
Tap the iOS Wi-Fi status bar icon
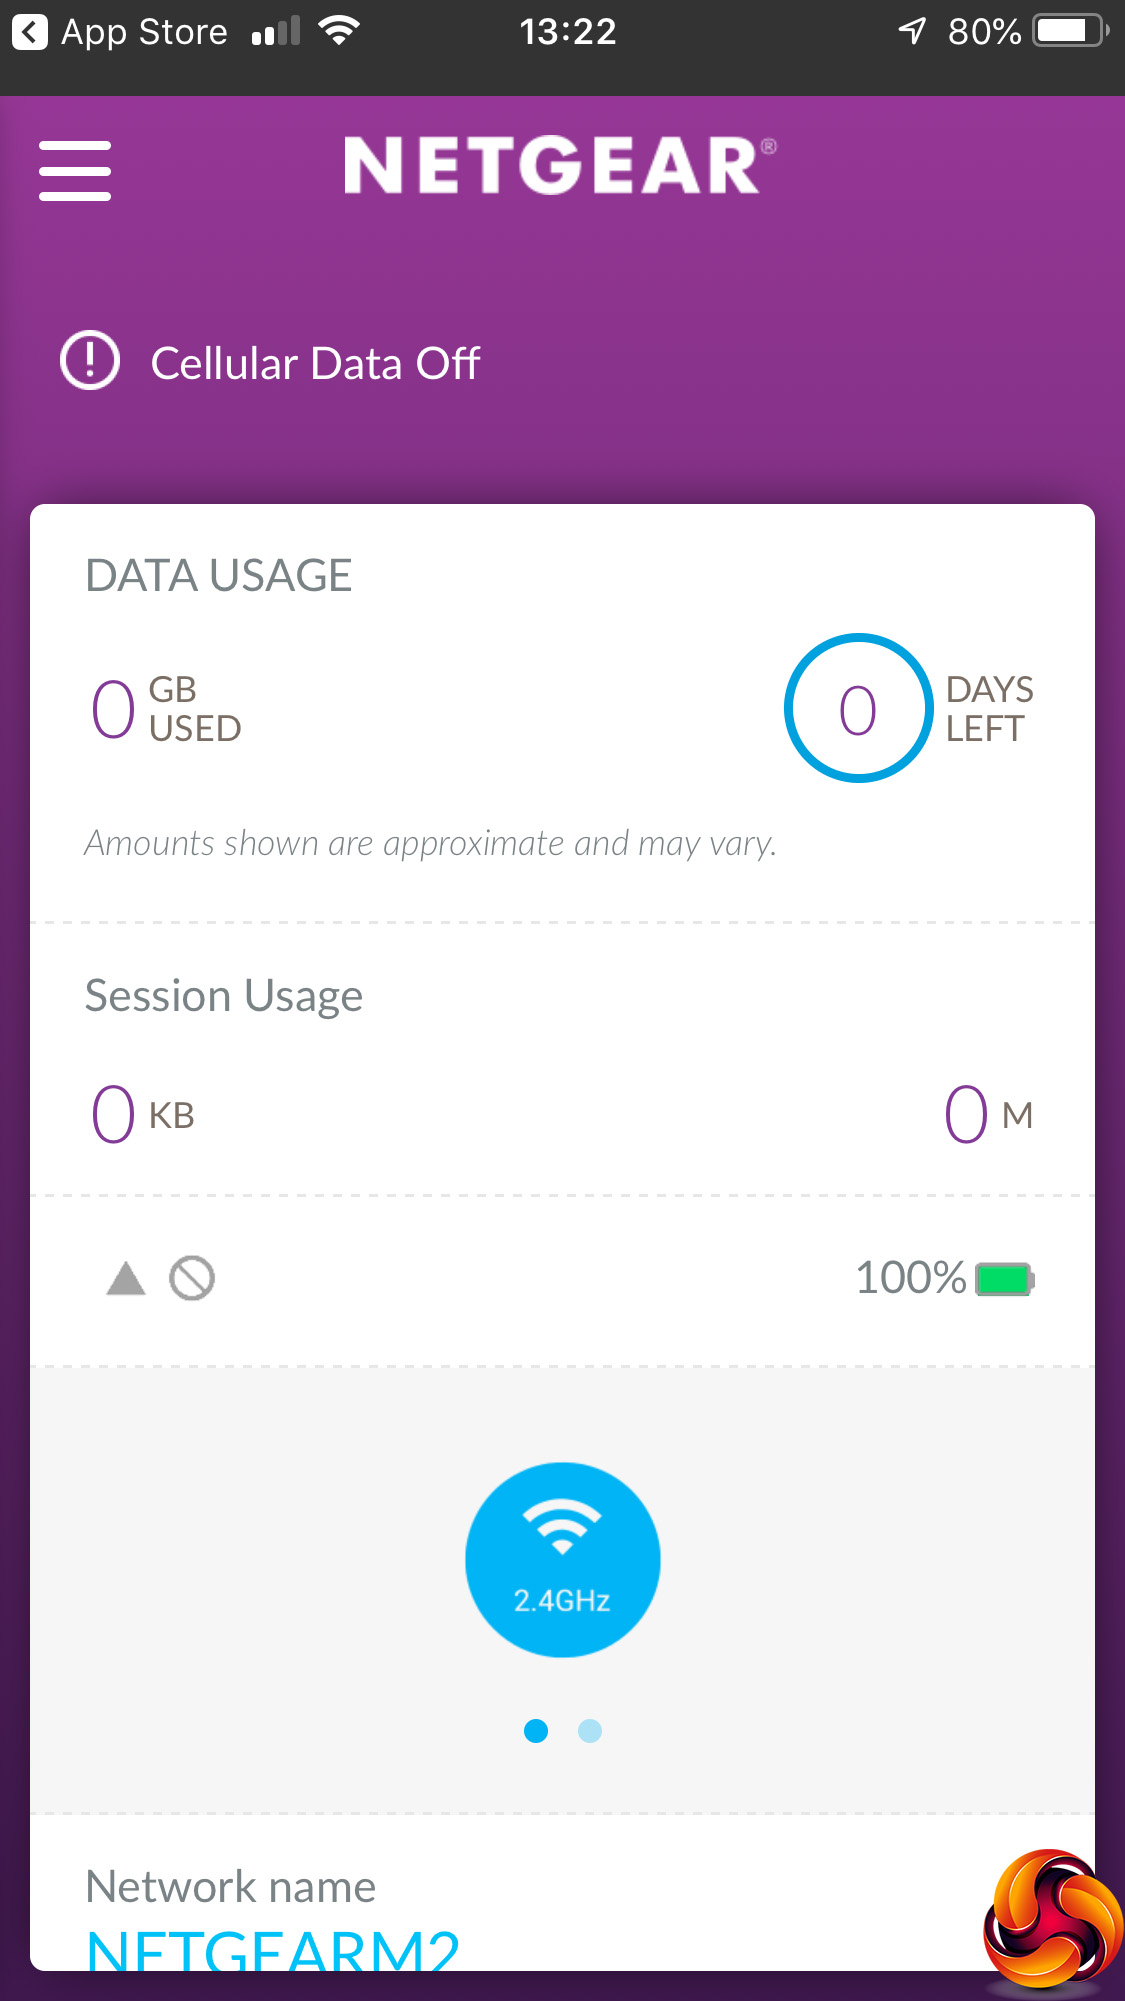(339, 32)
